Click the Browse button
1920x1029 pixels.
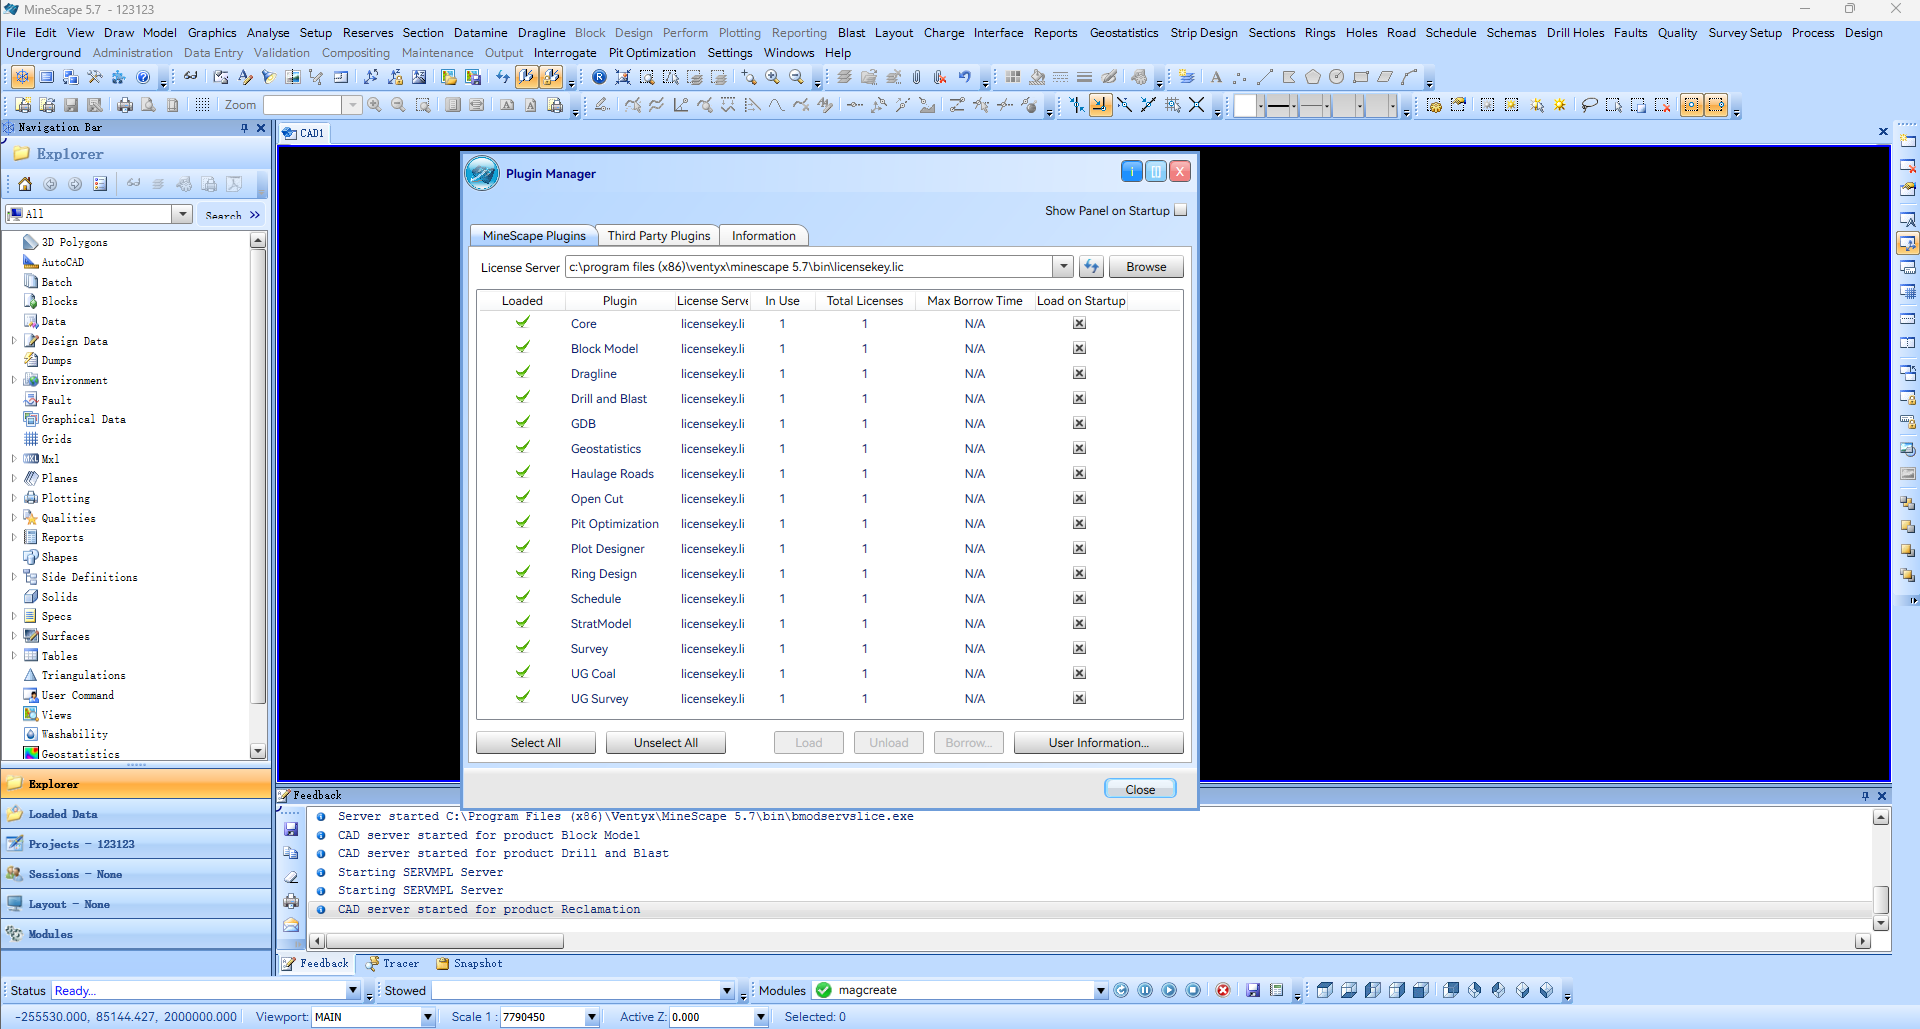pyautogui.click(x=1146, y=267)
